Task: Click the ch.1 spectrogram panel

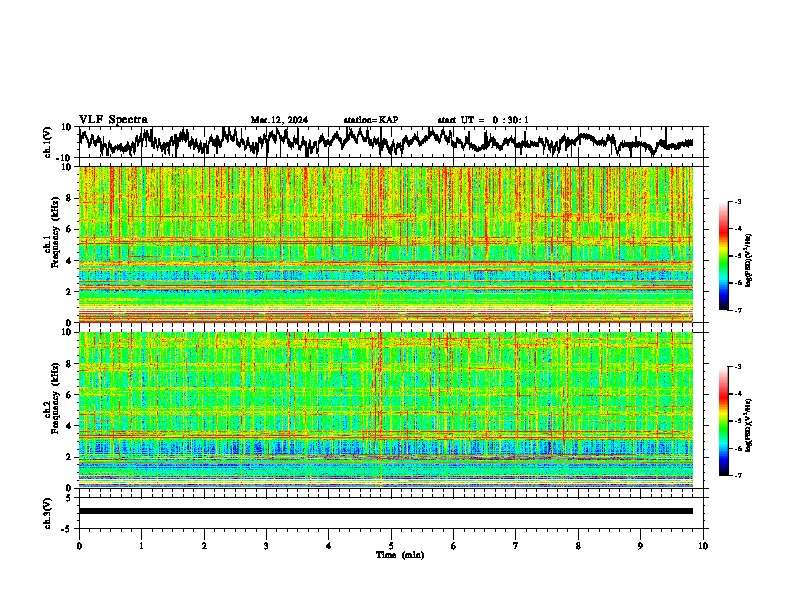Action: pos(386,244)
